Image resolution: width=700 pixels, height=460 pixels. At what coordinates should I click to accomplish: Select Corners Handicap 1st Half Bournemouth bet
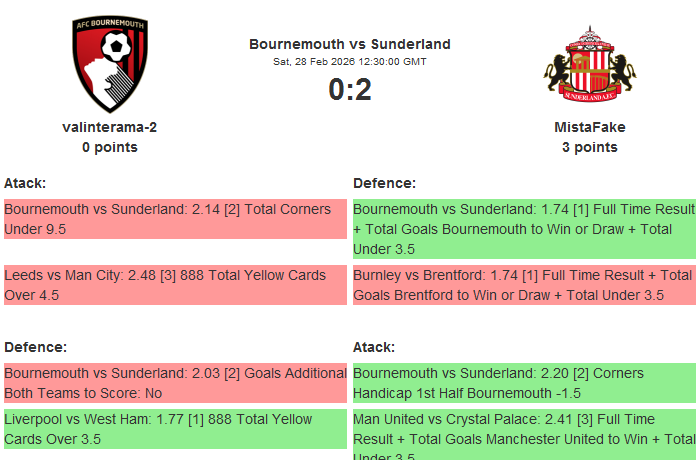[524, 383]
